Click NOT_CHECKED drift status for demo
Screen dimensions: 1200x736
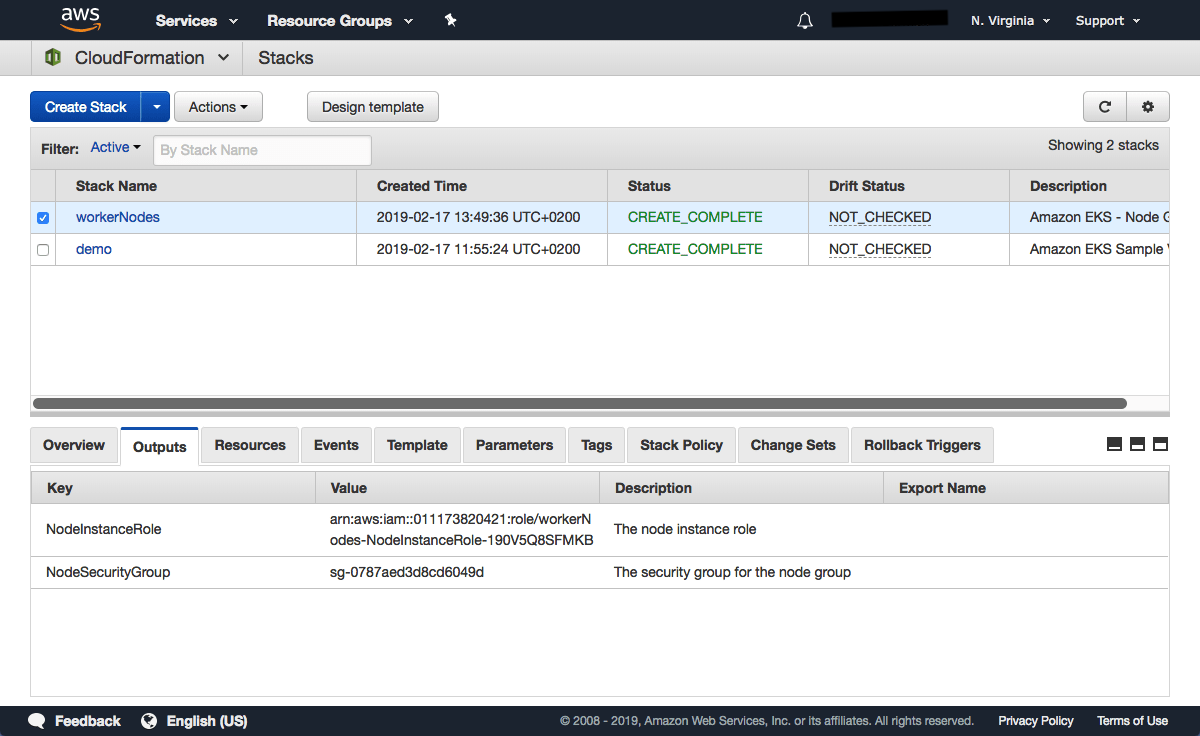point(880,249)
